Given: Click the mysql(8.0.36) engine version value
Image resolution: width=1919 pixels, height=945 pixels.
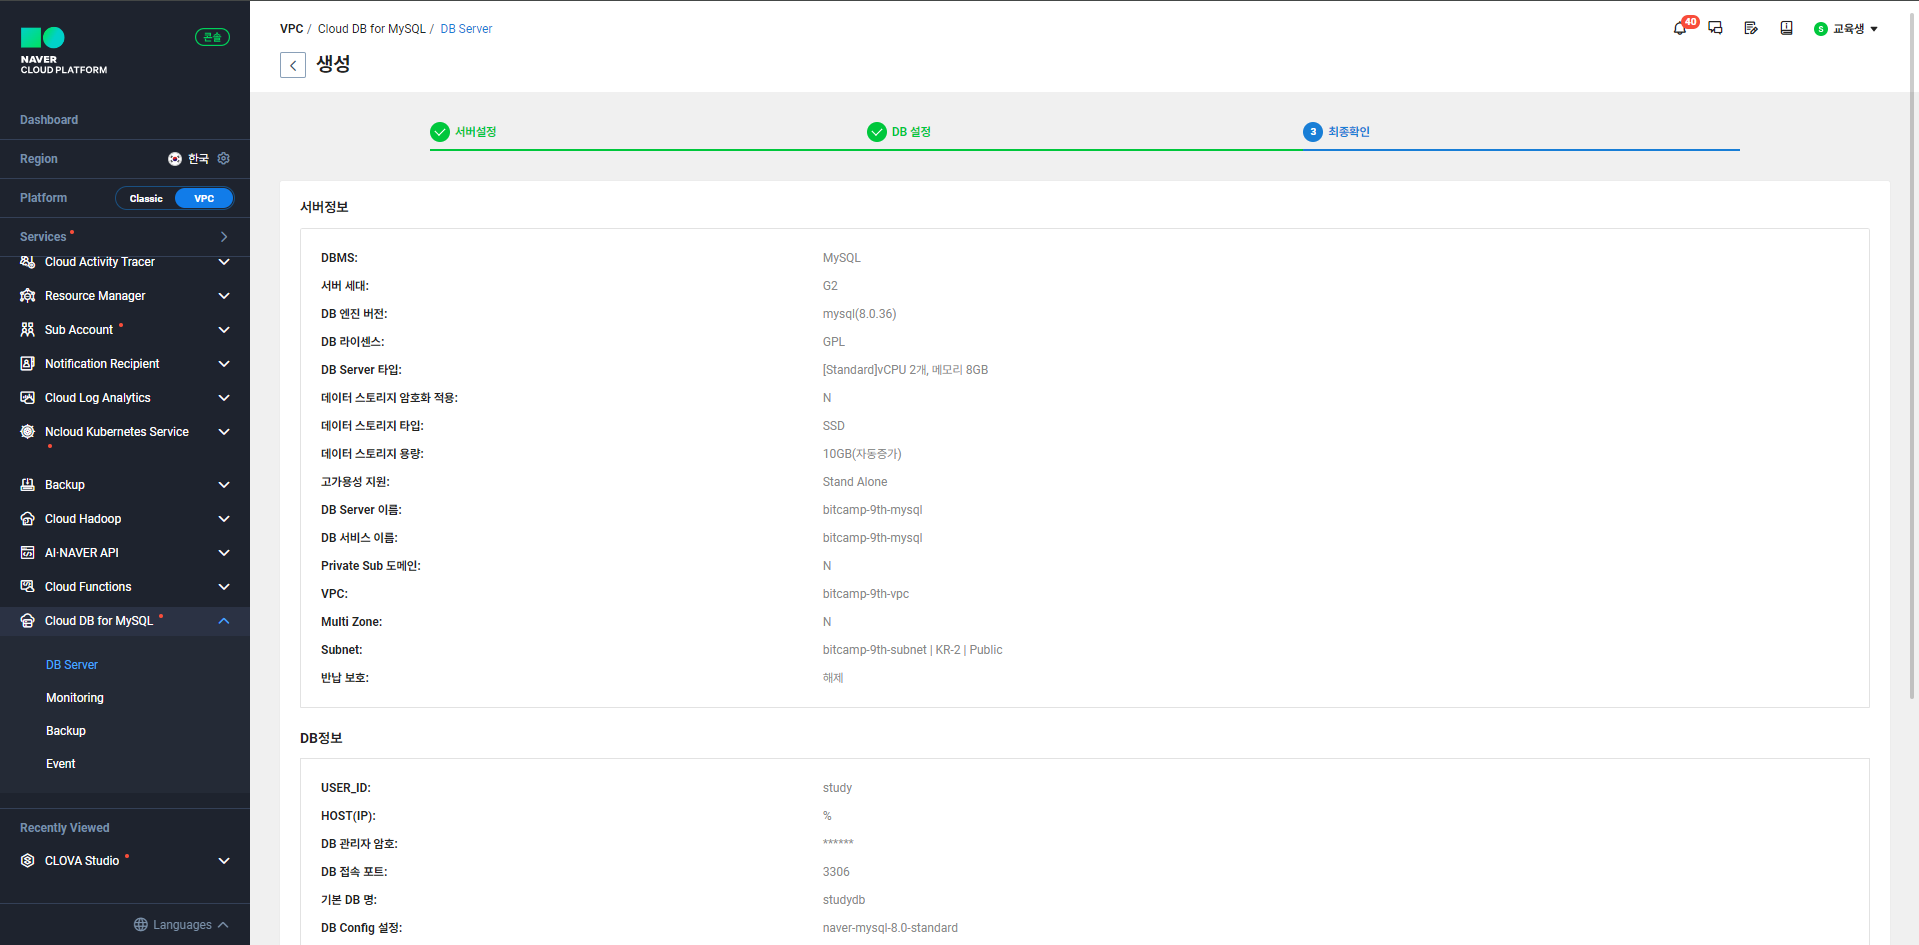Looking at the screenshot, I should (859, 314).
